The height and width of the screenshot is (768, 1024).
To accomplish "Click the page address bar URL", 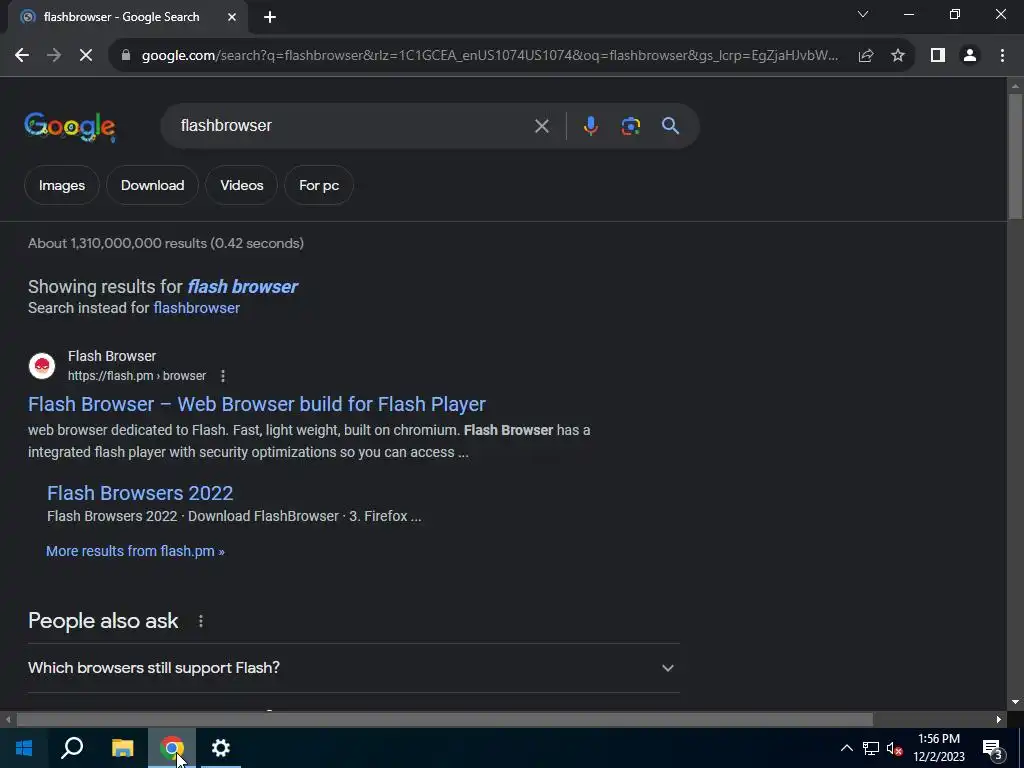I will tap(490, 56).
